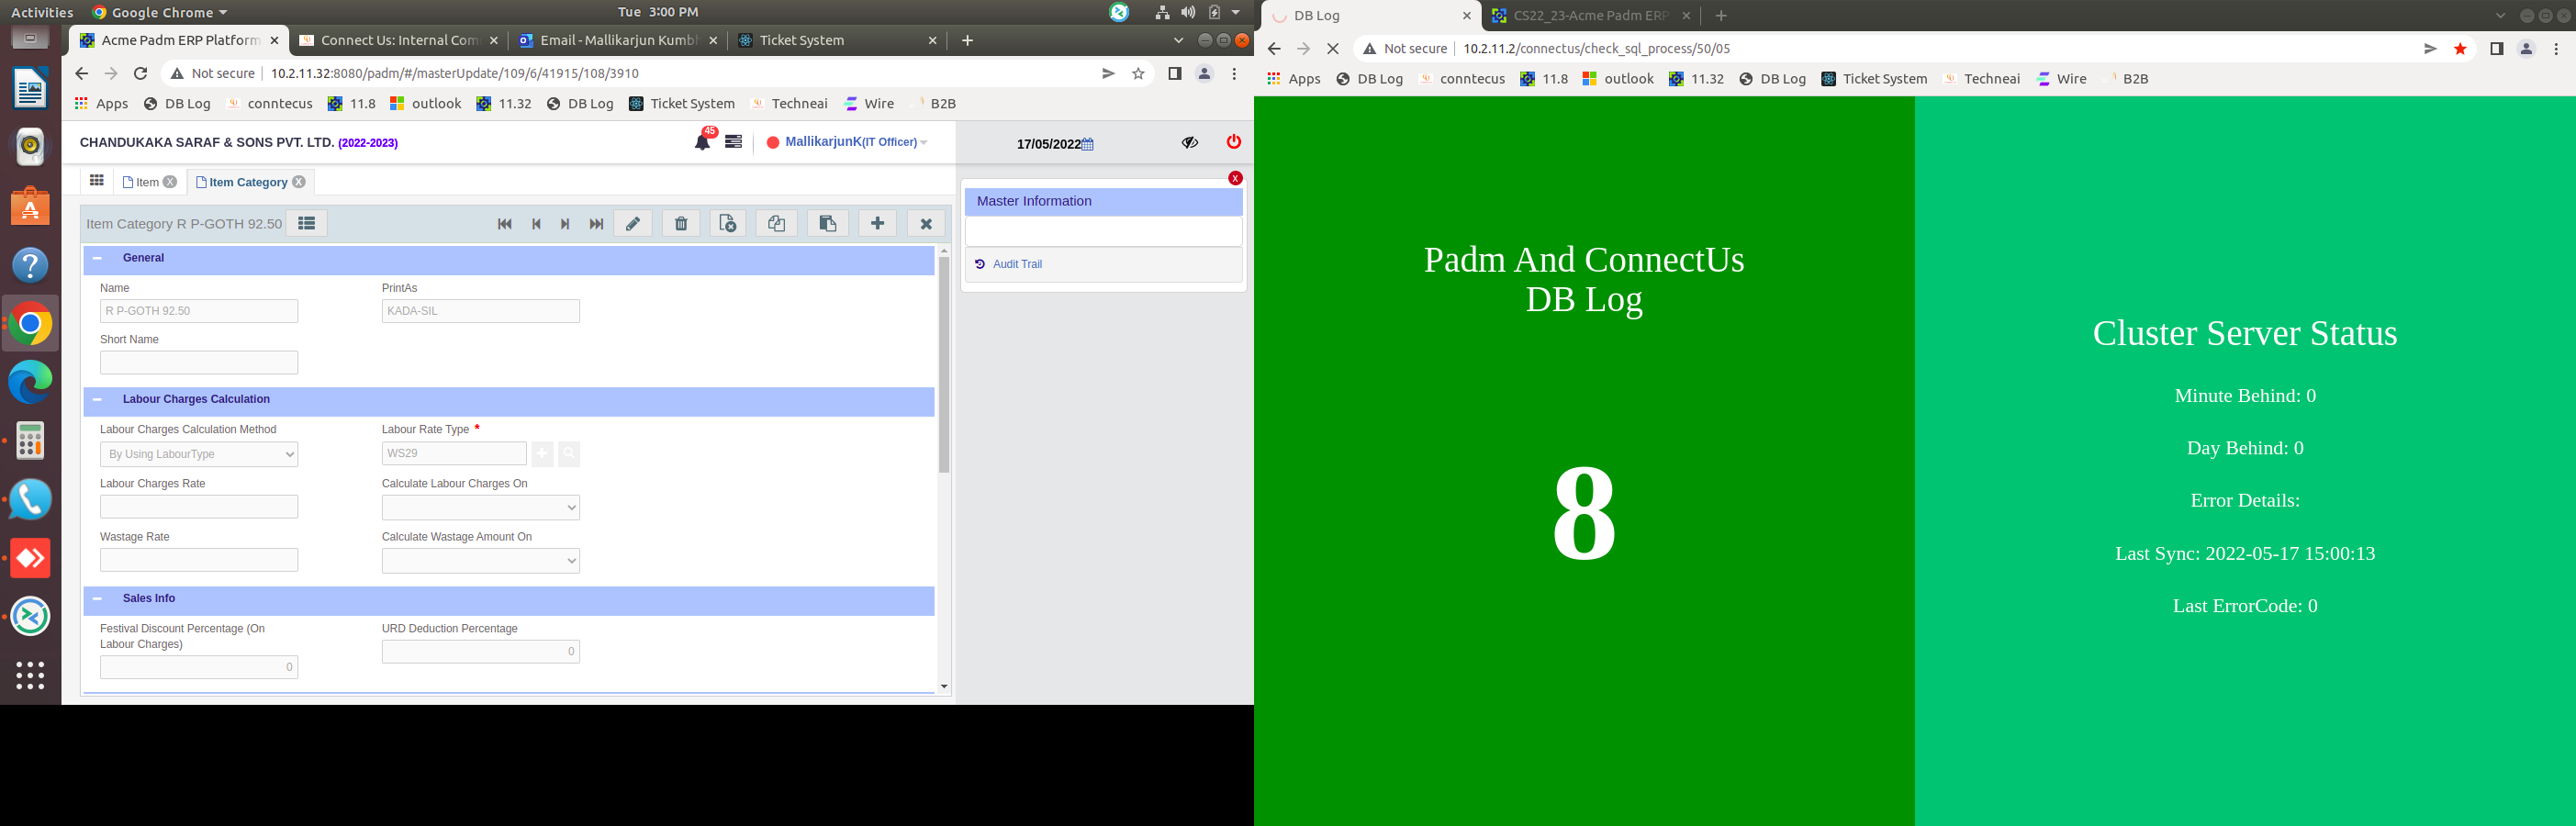Open Activities in the Ubuntu top bar
The width and height of the screenshot is (2576, 826).
42,12
